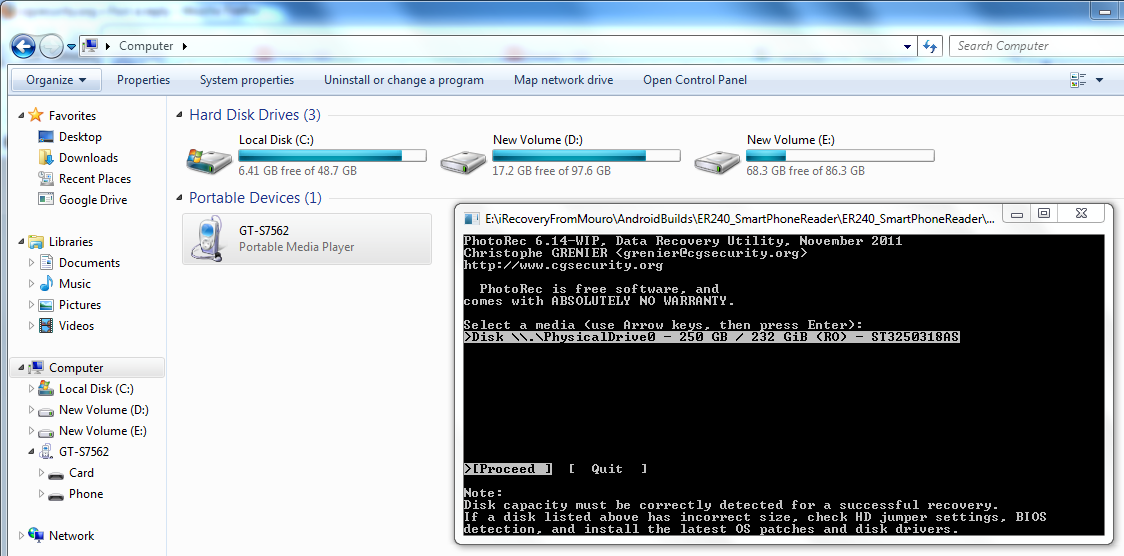Click the Refresh button beside address bar
The height and width of the screenshot is (556, 1124).
tap(930, 46)
